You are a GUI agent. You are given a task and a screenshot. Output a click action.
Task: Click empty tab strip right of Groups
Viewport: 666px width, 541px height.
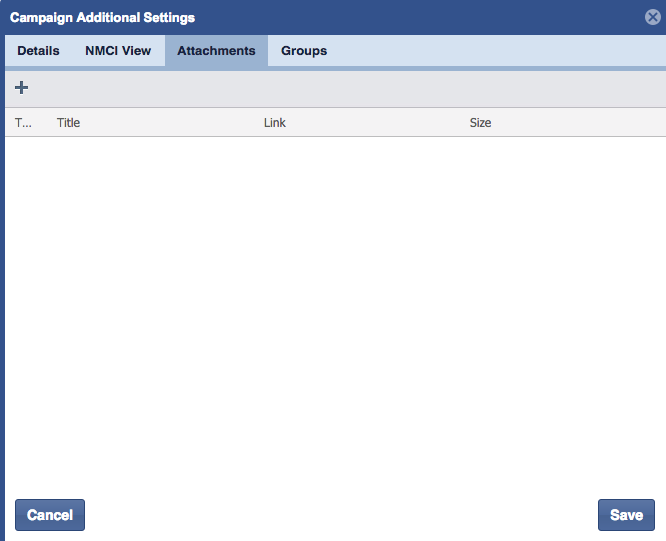500,51
